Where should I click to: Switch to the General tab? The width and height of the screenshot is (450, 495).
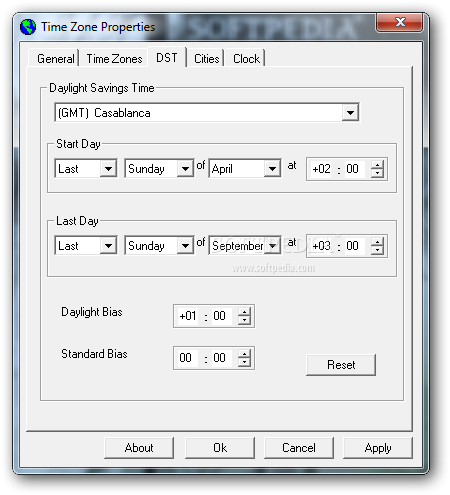click(x=56, y=59)
